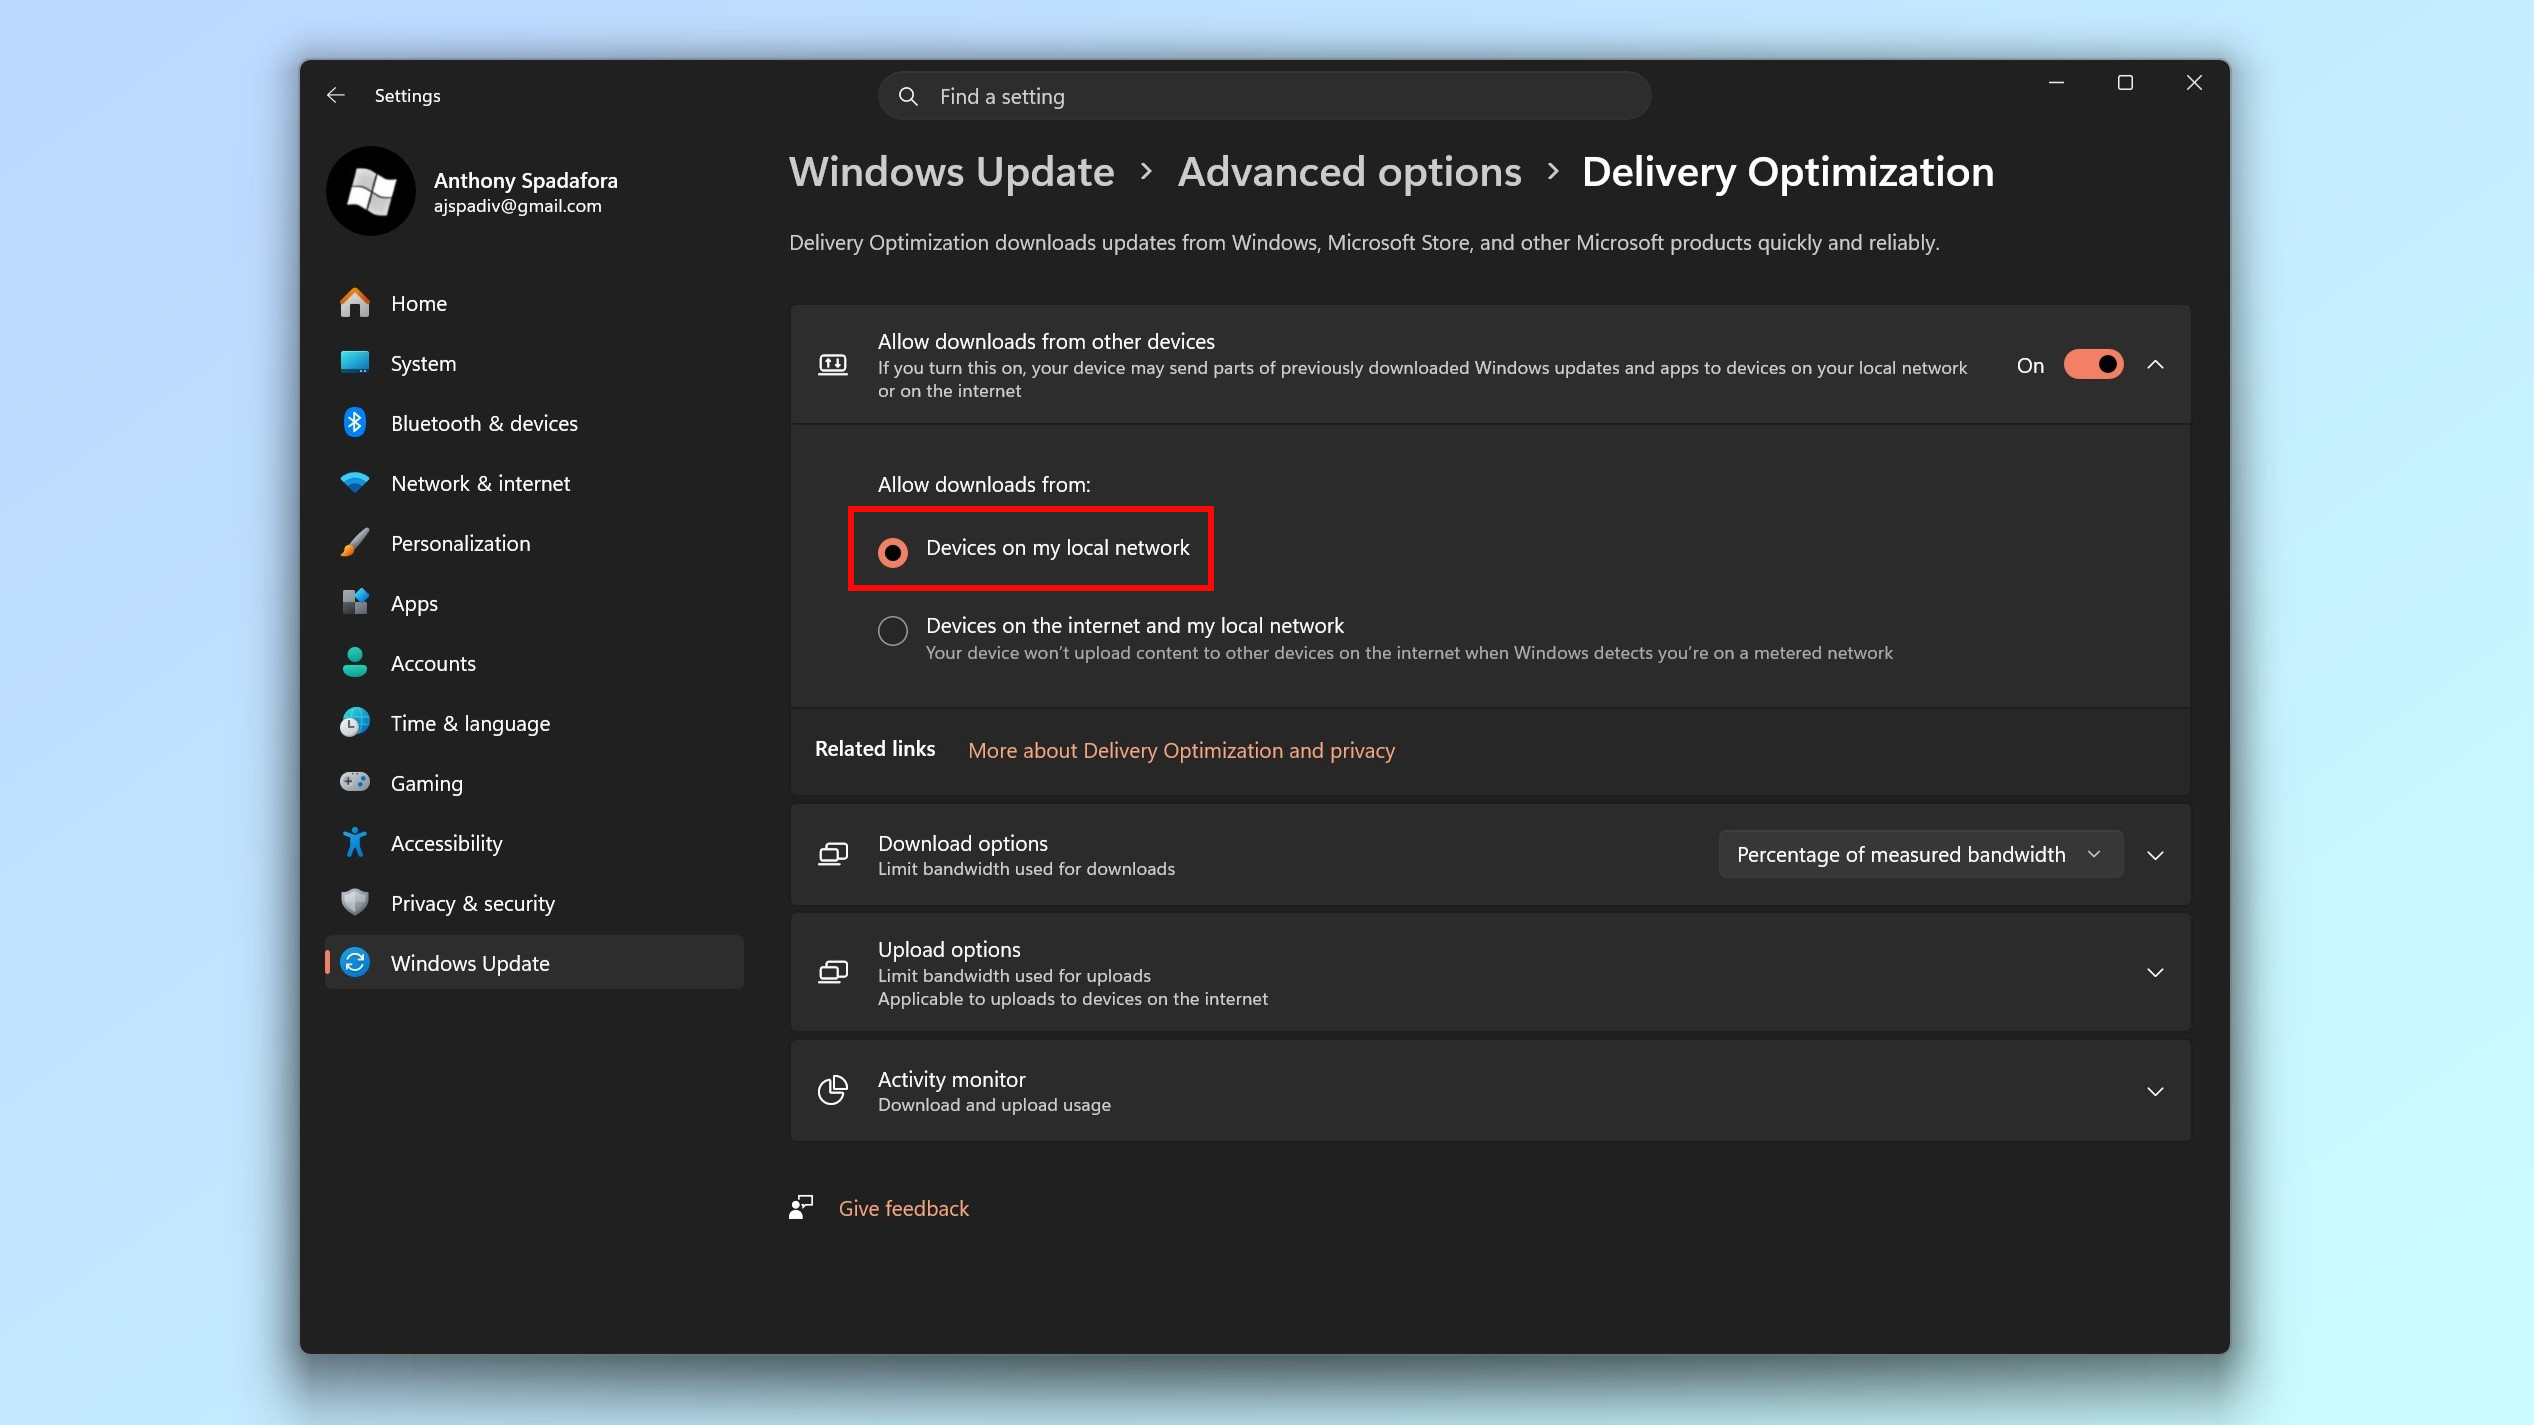This screenshot has height=1425, width=2534.
Task: Select the Personalization brush icon
Action: (355, 543)
